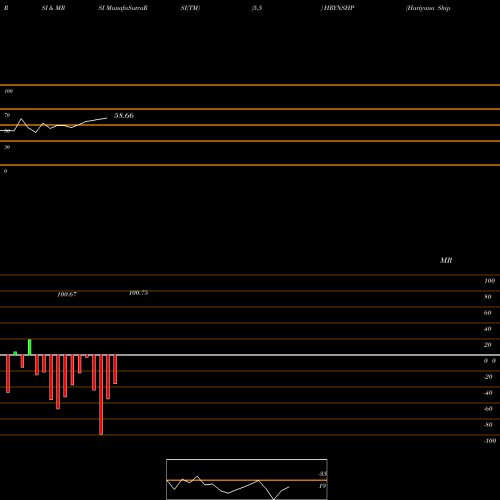Click the peak of the RSI line
The height and width of the screenshot is (500, 500).
[x=22, y=119]
